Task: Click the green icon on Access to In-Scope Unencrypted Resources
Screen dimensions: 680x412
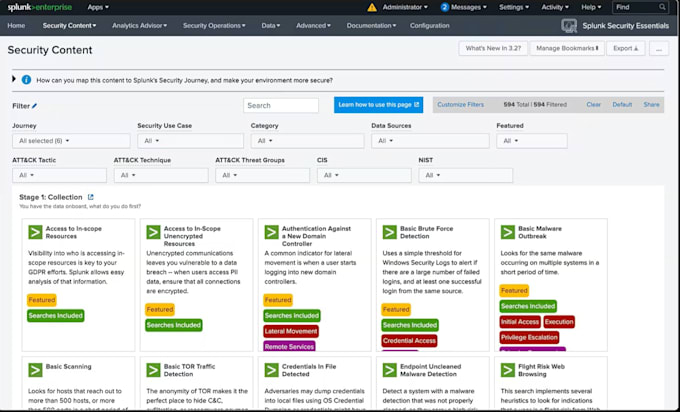Action: tap(153, 232)
